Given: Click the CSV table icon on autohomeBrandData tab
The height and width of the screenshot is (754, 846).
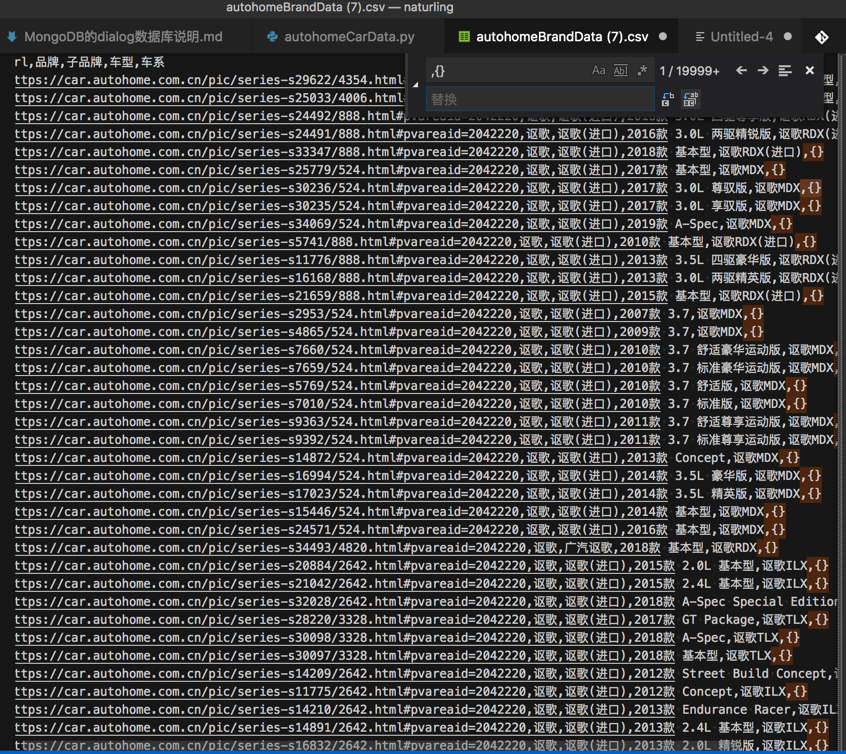Looking at the screenshot, I should [464, 37].
